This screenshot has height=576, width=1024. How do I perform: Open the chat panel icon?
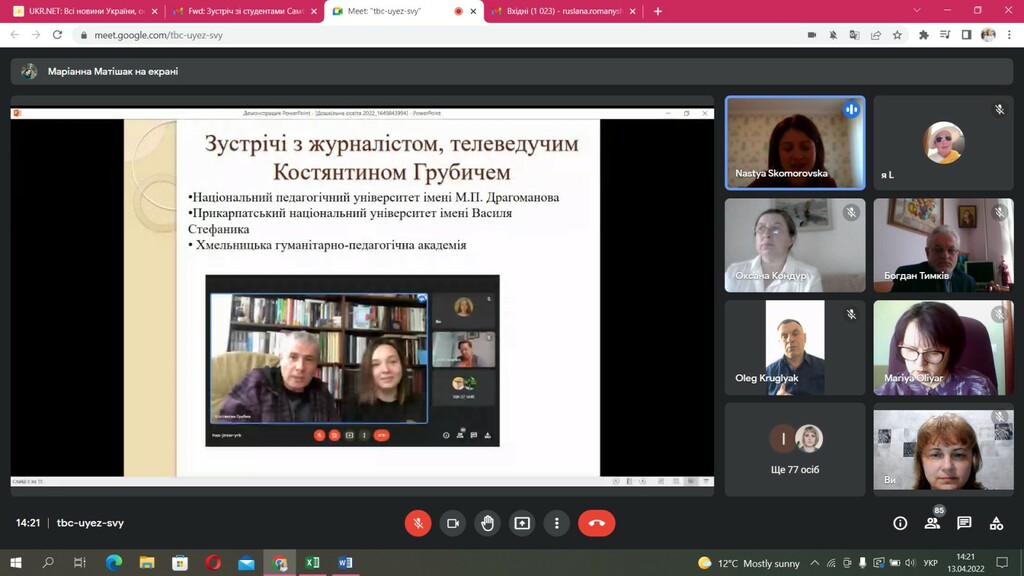[964, 523]
